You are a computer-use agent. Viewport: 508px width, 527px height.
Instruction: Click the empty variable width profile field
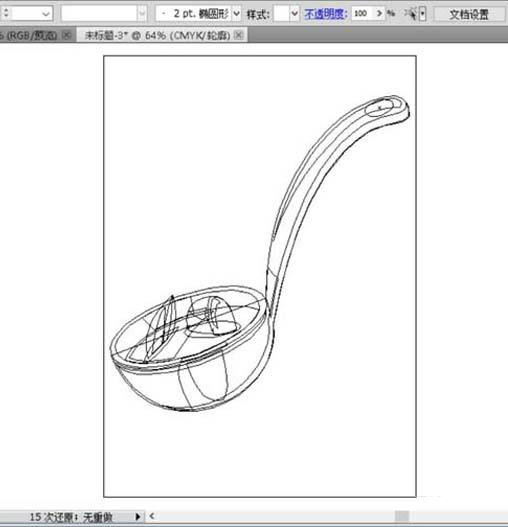coord(99,13)
